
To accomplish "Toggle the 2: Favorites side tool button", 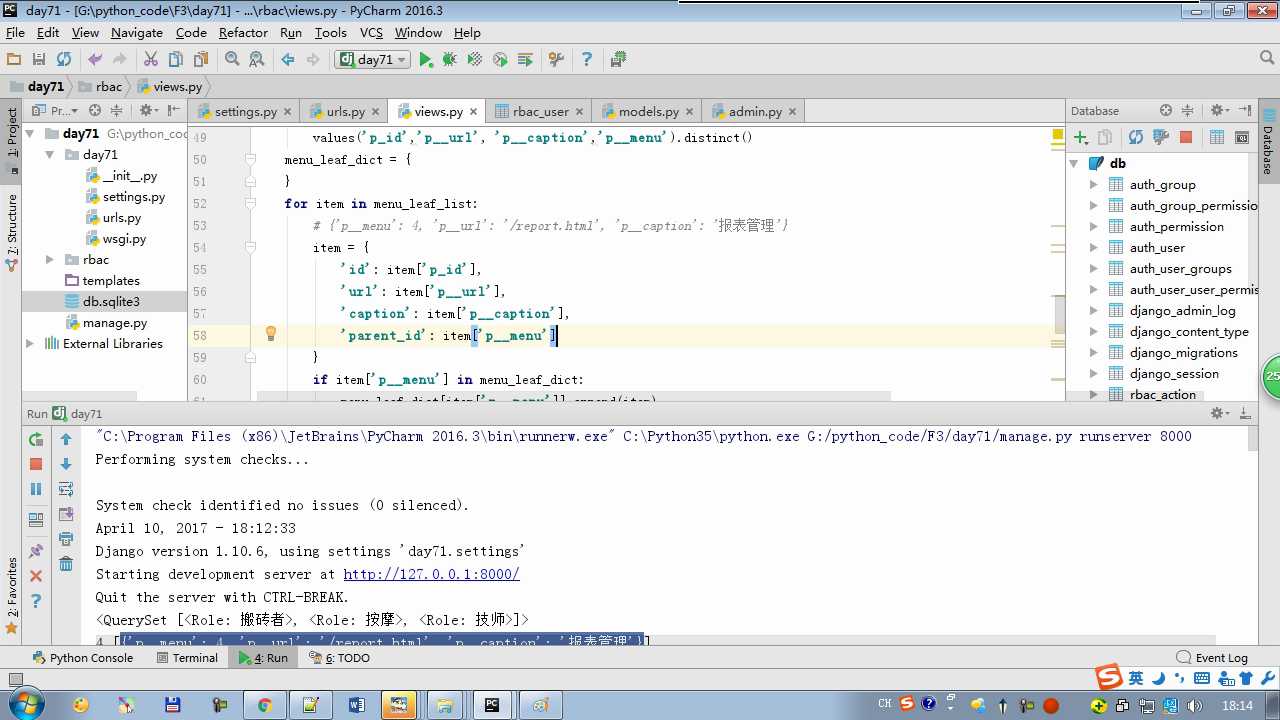I will (12, 595).
